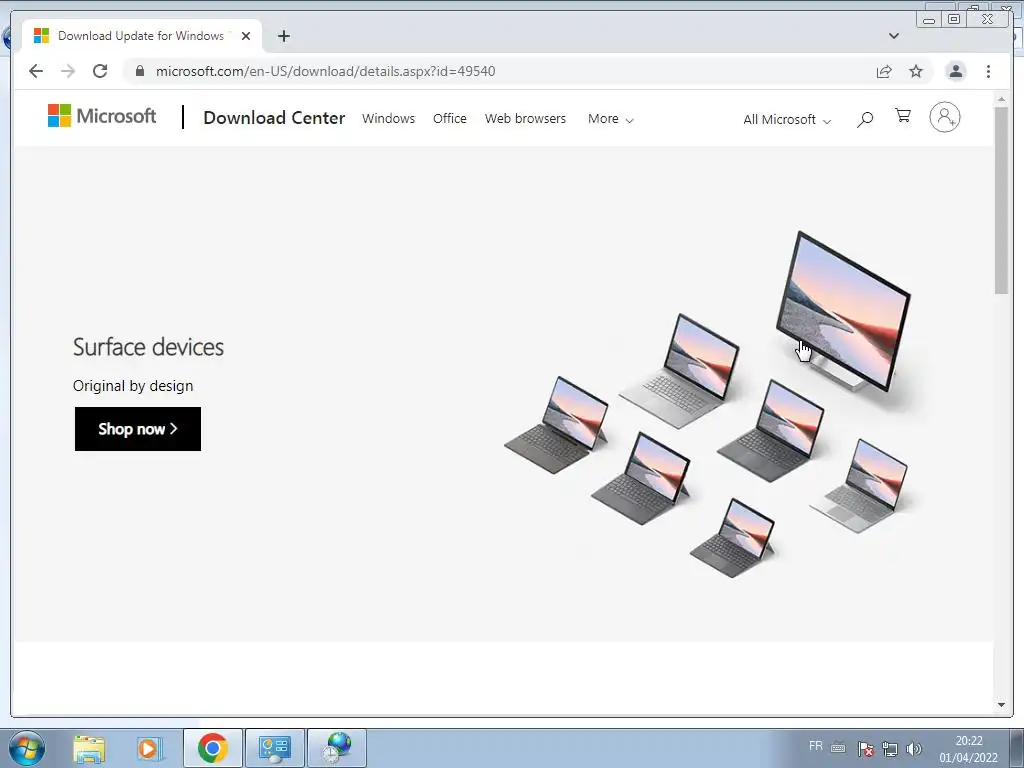Click the browser forward arrow

click(68, 71)
